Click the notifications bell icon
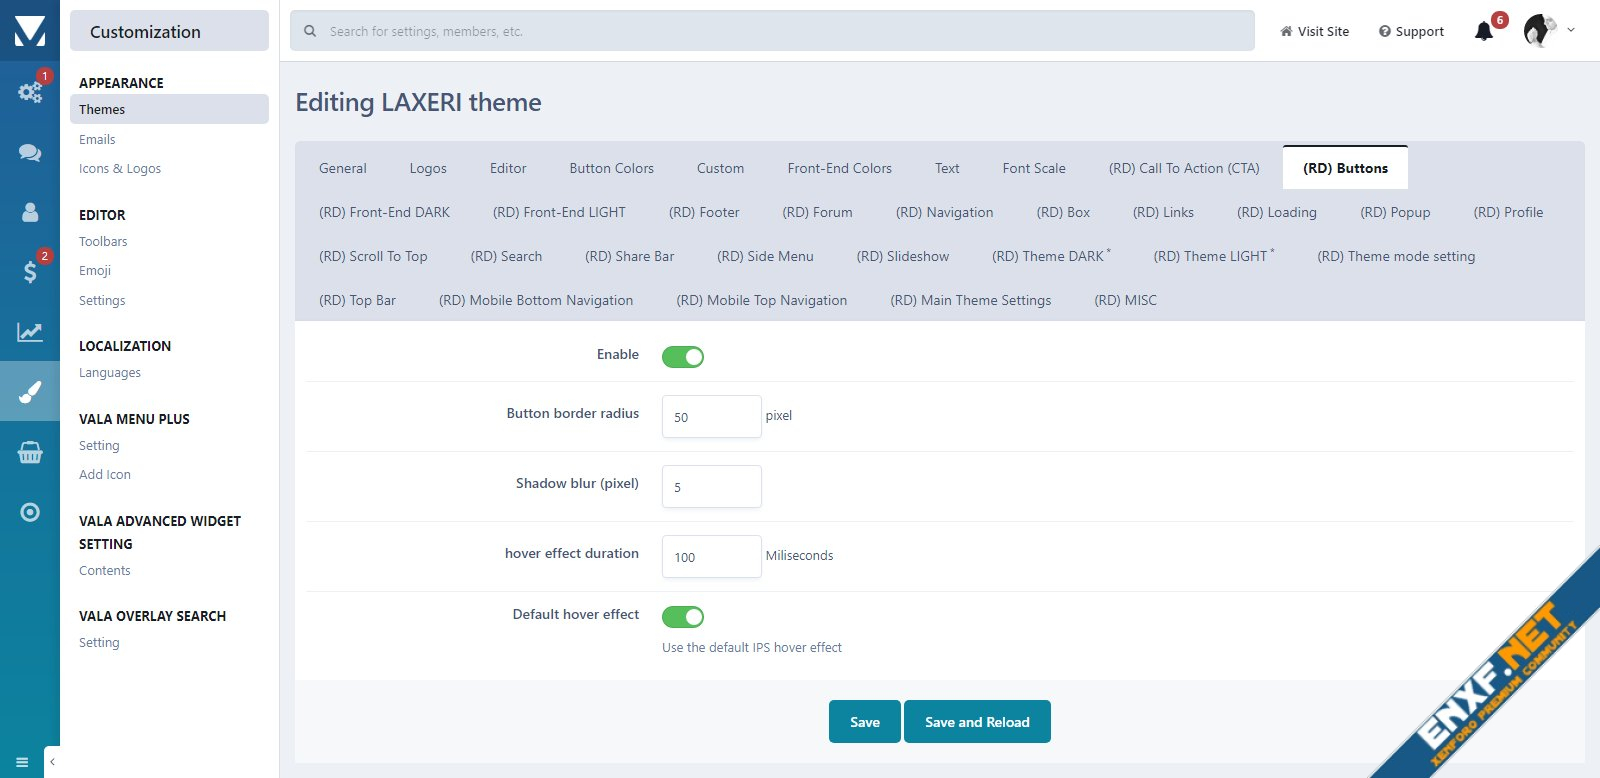Viewport: 1600px width, 778px height. click(1484, 32)
